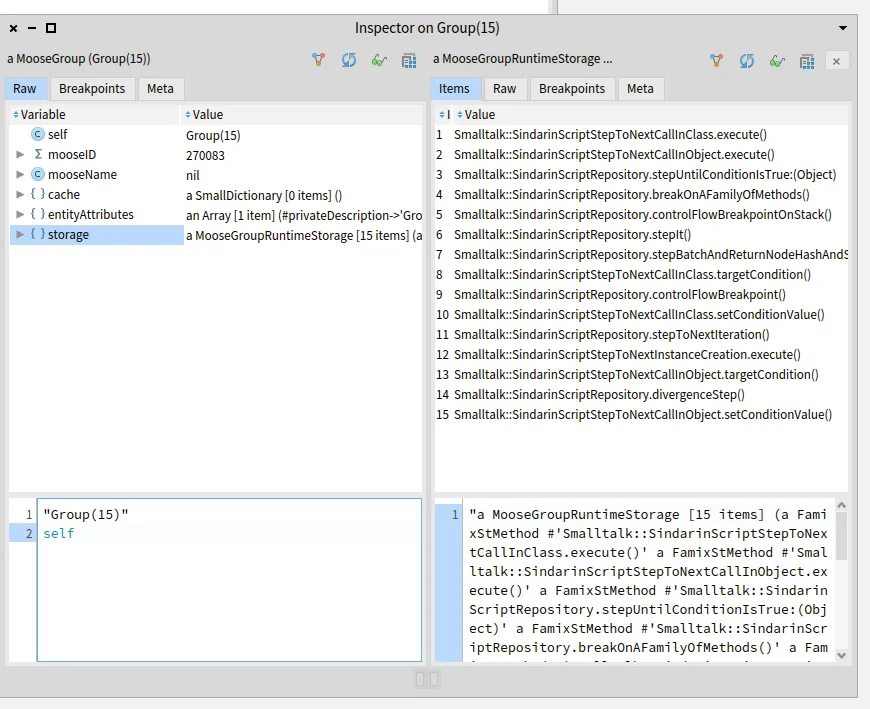Select item 14 divergenceStep()

[641, 394]
